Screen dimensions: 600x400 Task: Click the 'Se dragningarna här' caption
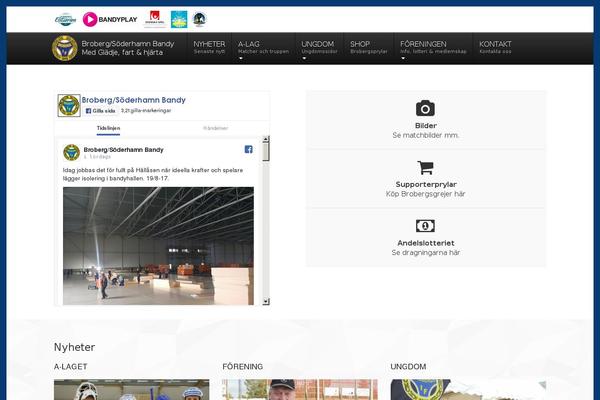(426, 253)
